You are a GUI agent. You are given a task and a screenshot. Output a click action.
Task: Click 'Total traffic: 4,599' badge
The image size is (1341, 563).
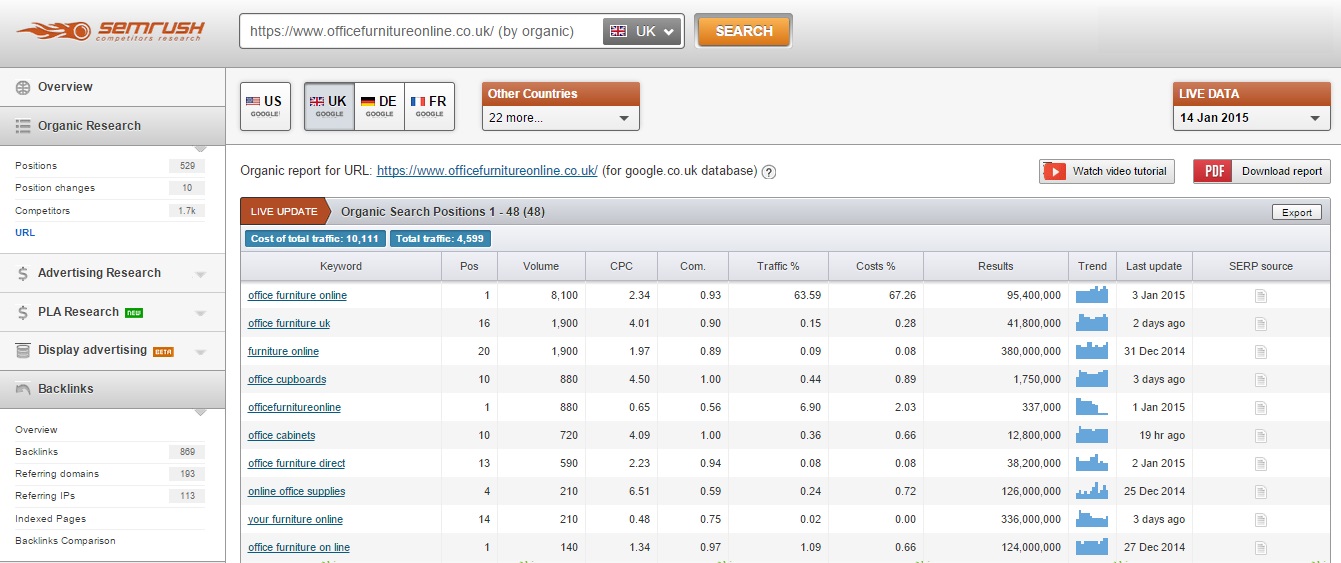point(440,239)
